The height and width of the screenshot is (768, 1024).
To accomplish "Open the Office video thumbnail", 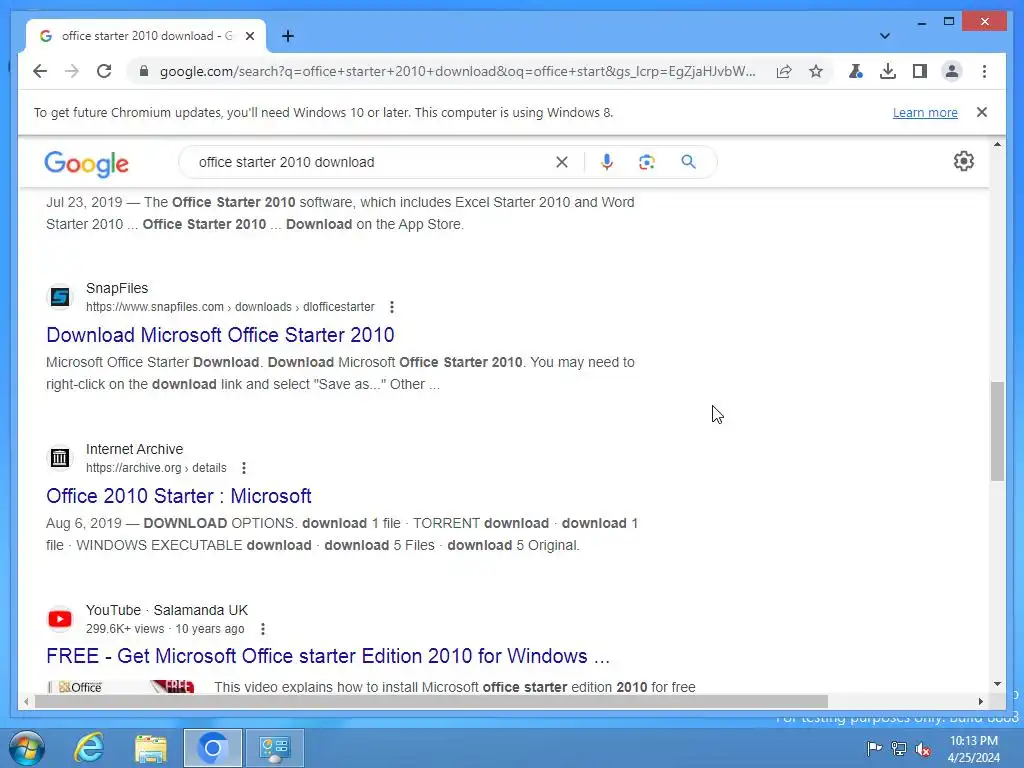I will pyautogui.click(x=122, y=686).
